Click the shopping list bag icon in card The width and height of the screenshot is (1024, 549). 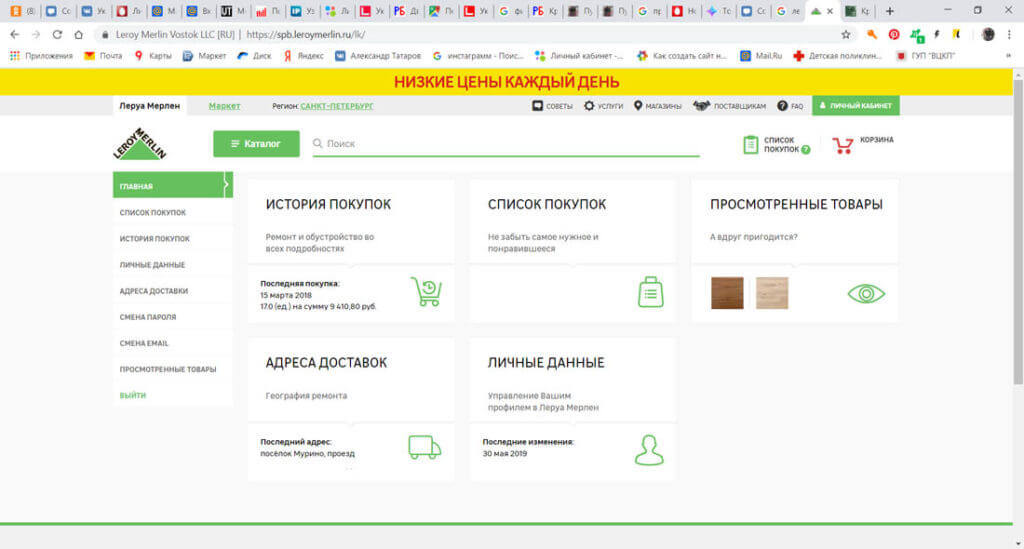[x=651, y=292]
